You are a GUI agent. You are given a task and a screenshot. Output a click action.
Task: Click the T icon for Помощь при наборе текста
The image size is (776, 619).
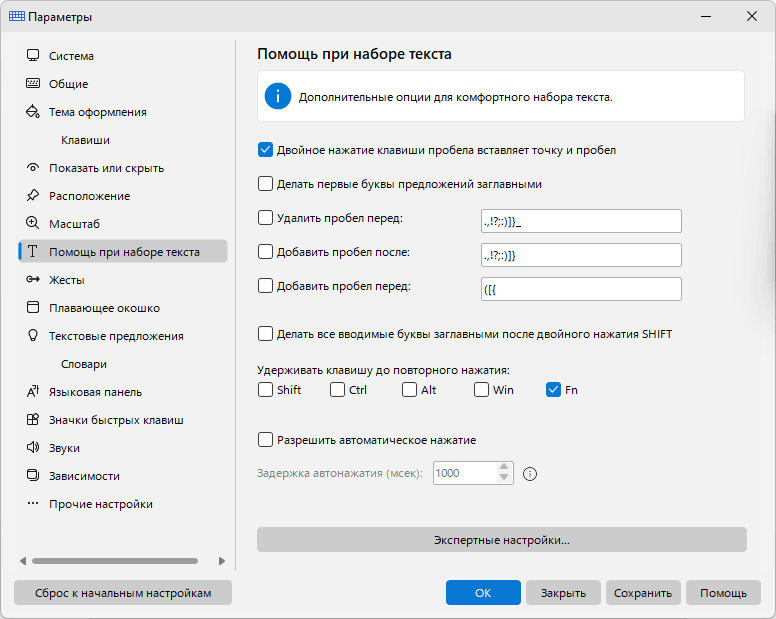point(33,251)
